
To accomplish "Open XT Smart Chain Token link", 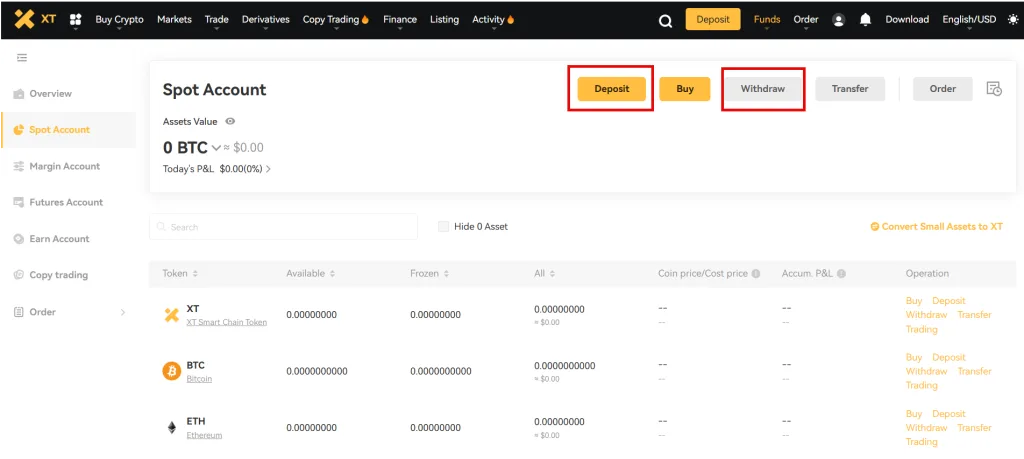I will pos(227,322).
